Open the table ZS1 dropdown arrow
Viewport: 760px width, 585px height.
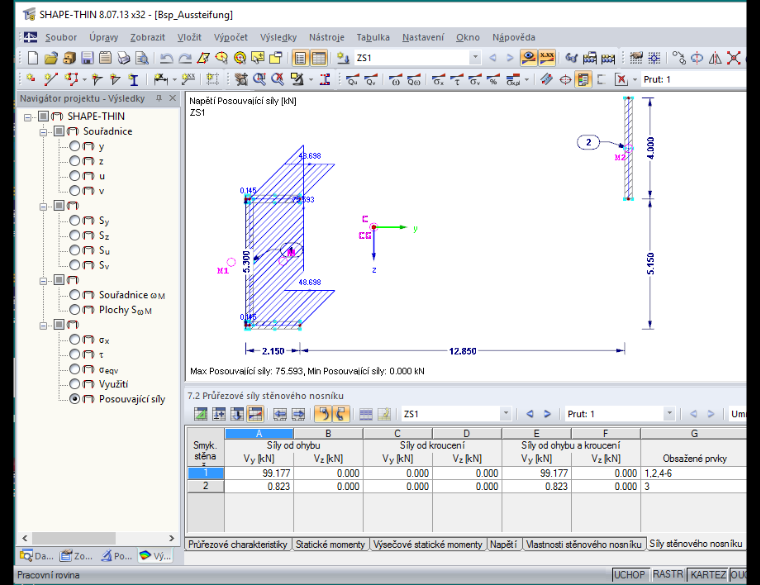pyautogui.click(x=506, y=414)
